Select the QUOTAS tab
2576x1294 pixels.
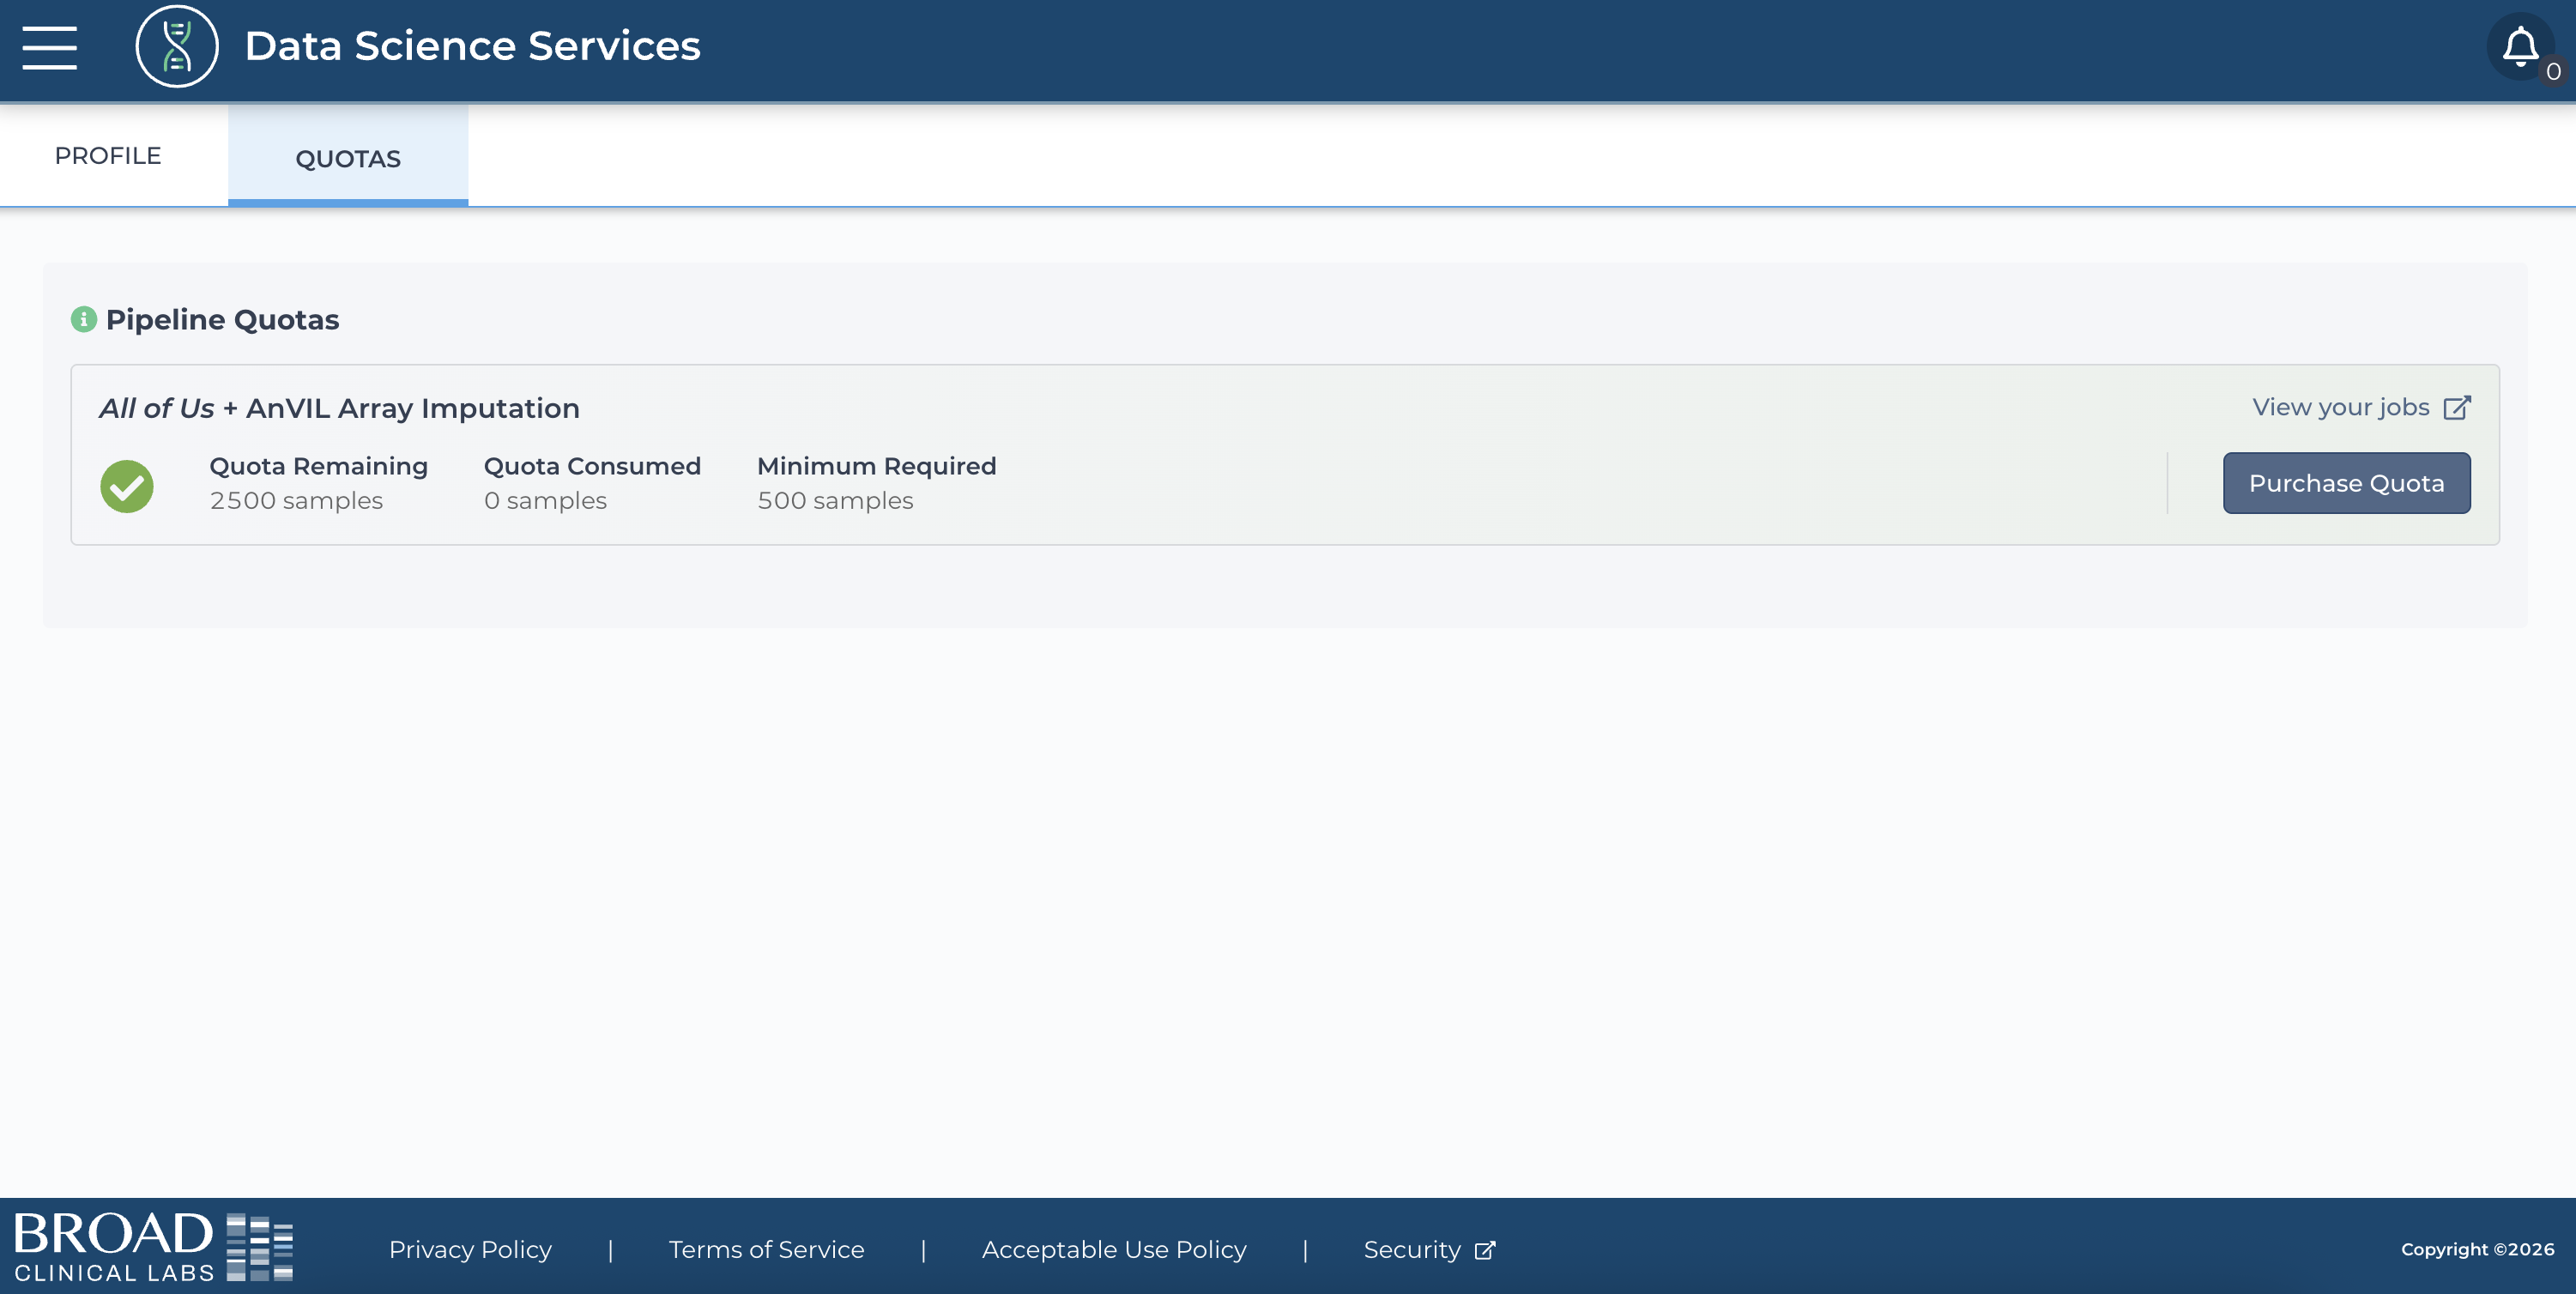pos(348,158)
